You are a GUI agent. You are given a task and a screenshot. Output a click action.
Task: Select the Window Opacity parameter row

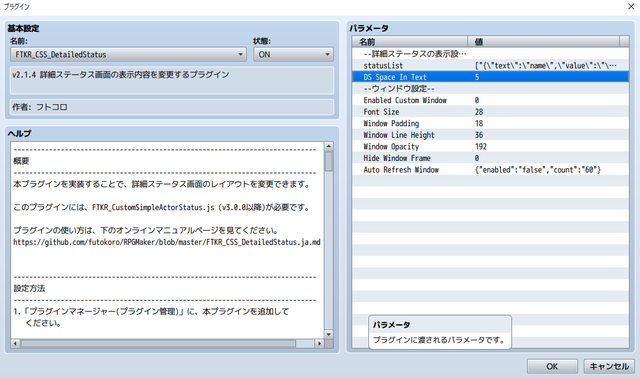click(x=490, y=146)
